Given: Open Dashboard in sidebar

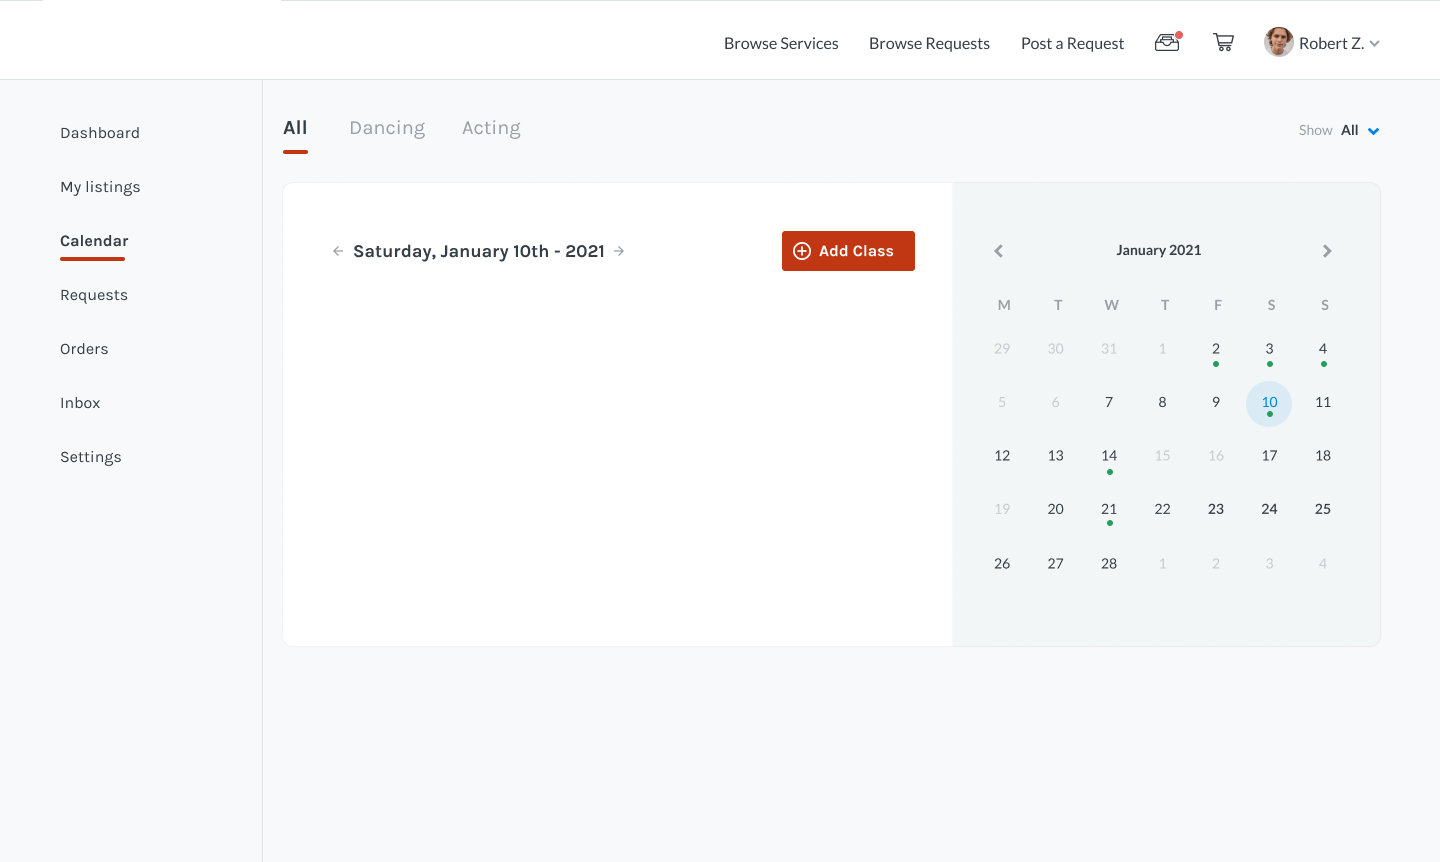Looking at the screenshot, I should [x=100, y=133].
